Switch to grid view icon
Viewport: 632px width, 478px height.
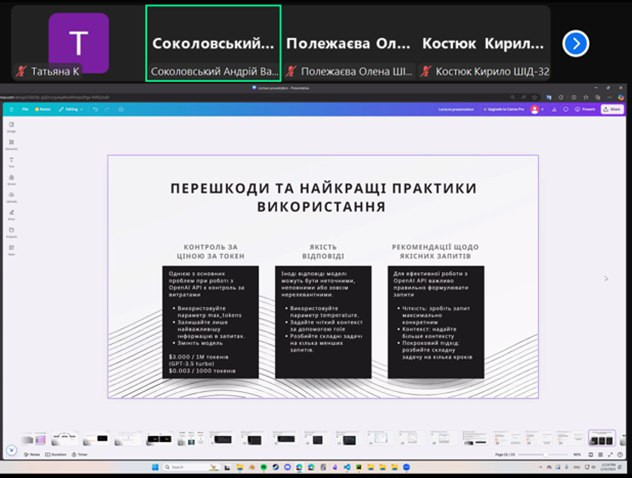(601, 454)
